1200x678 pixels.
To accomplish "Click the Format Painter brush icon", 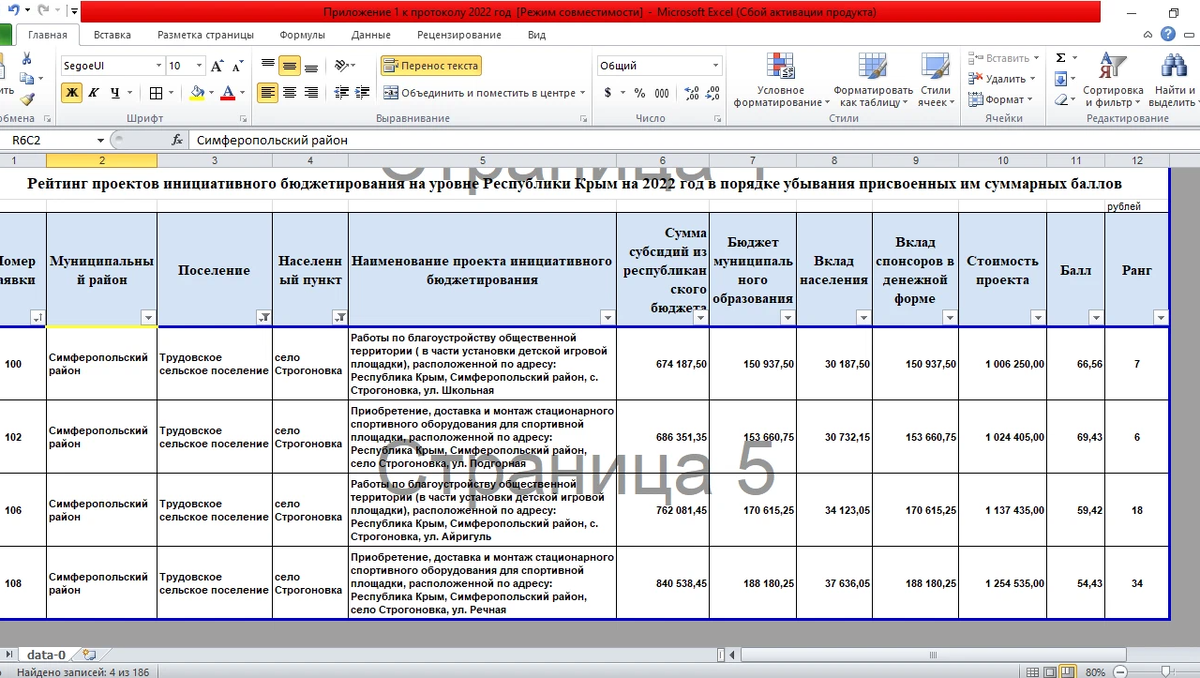I will point(28,98).
